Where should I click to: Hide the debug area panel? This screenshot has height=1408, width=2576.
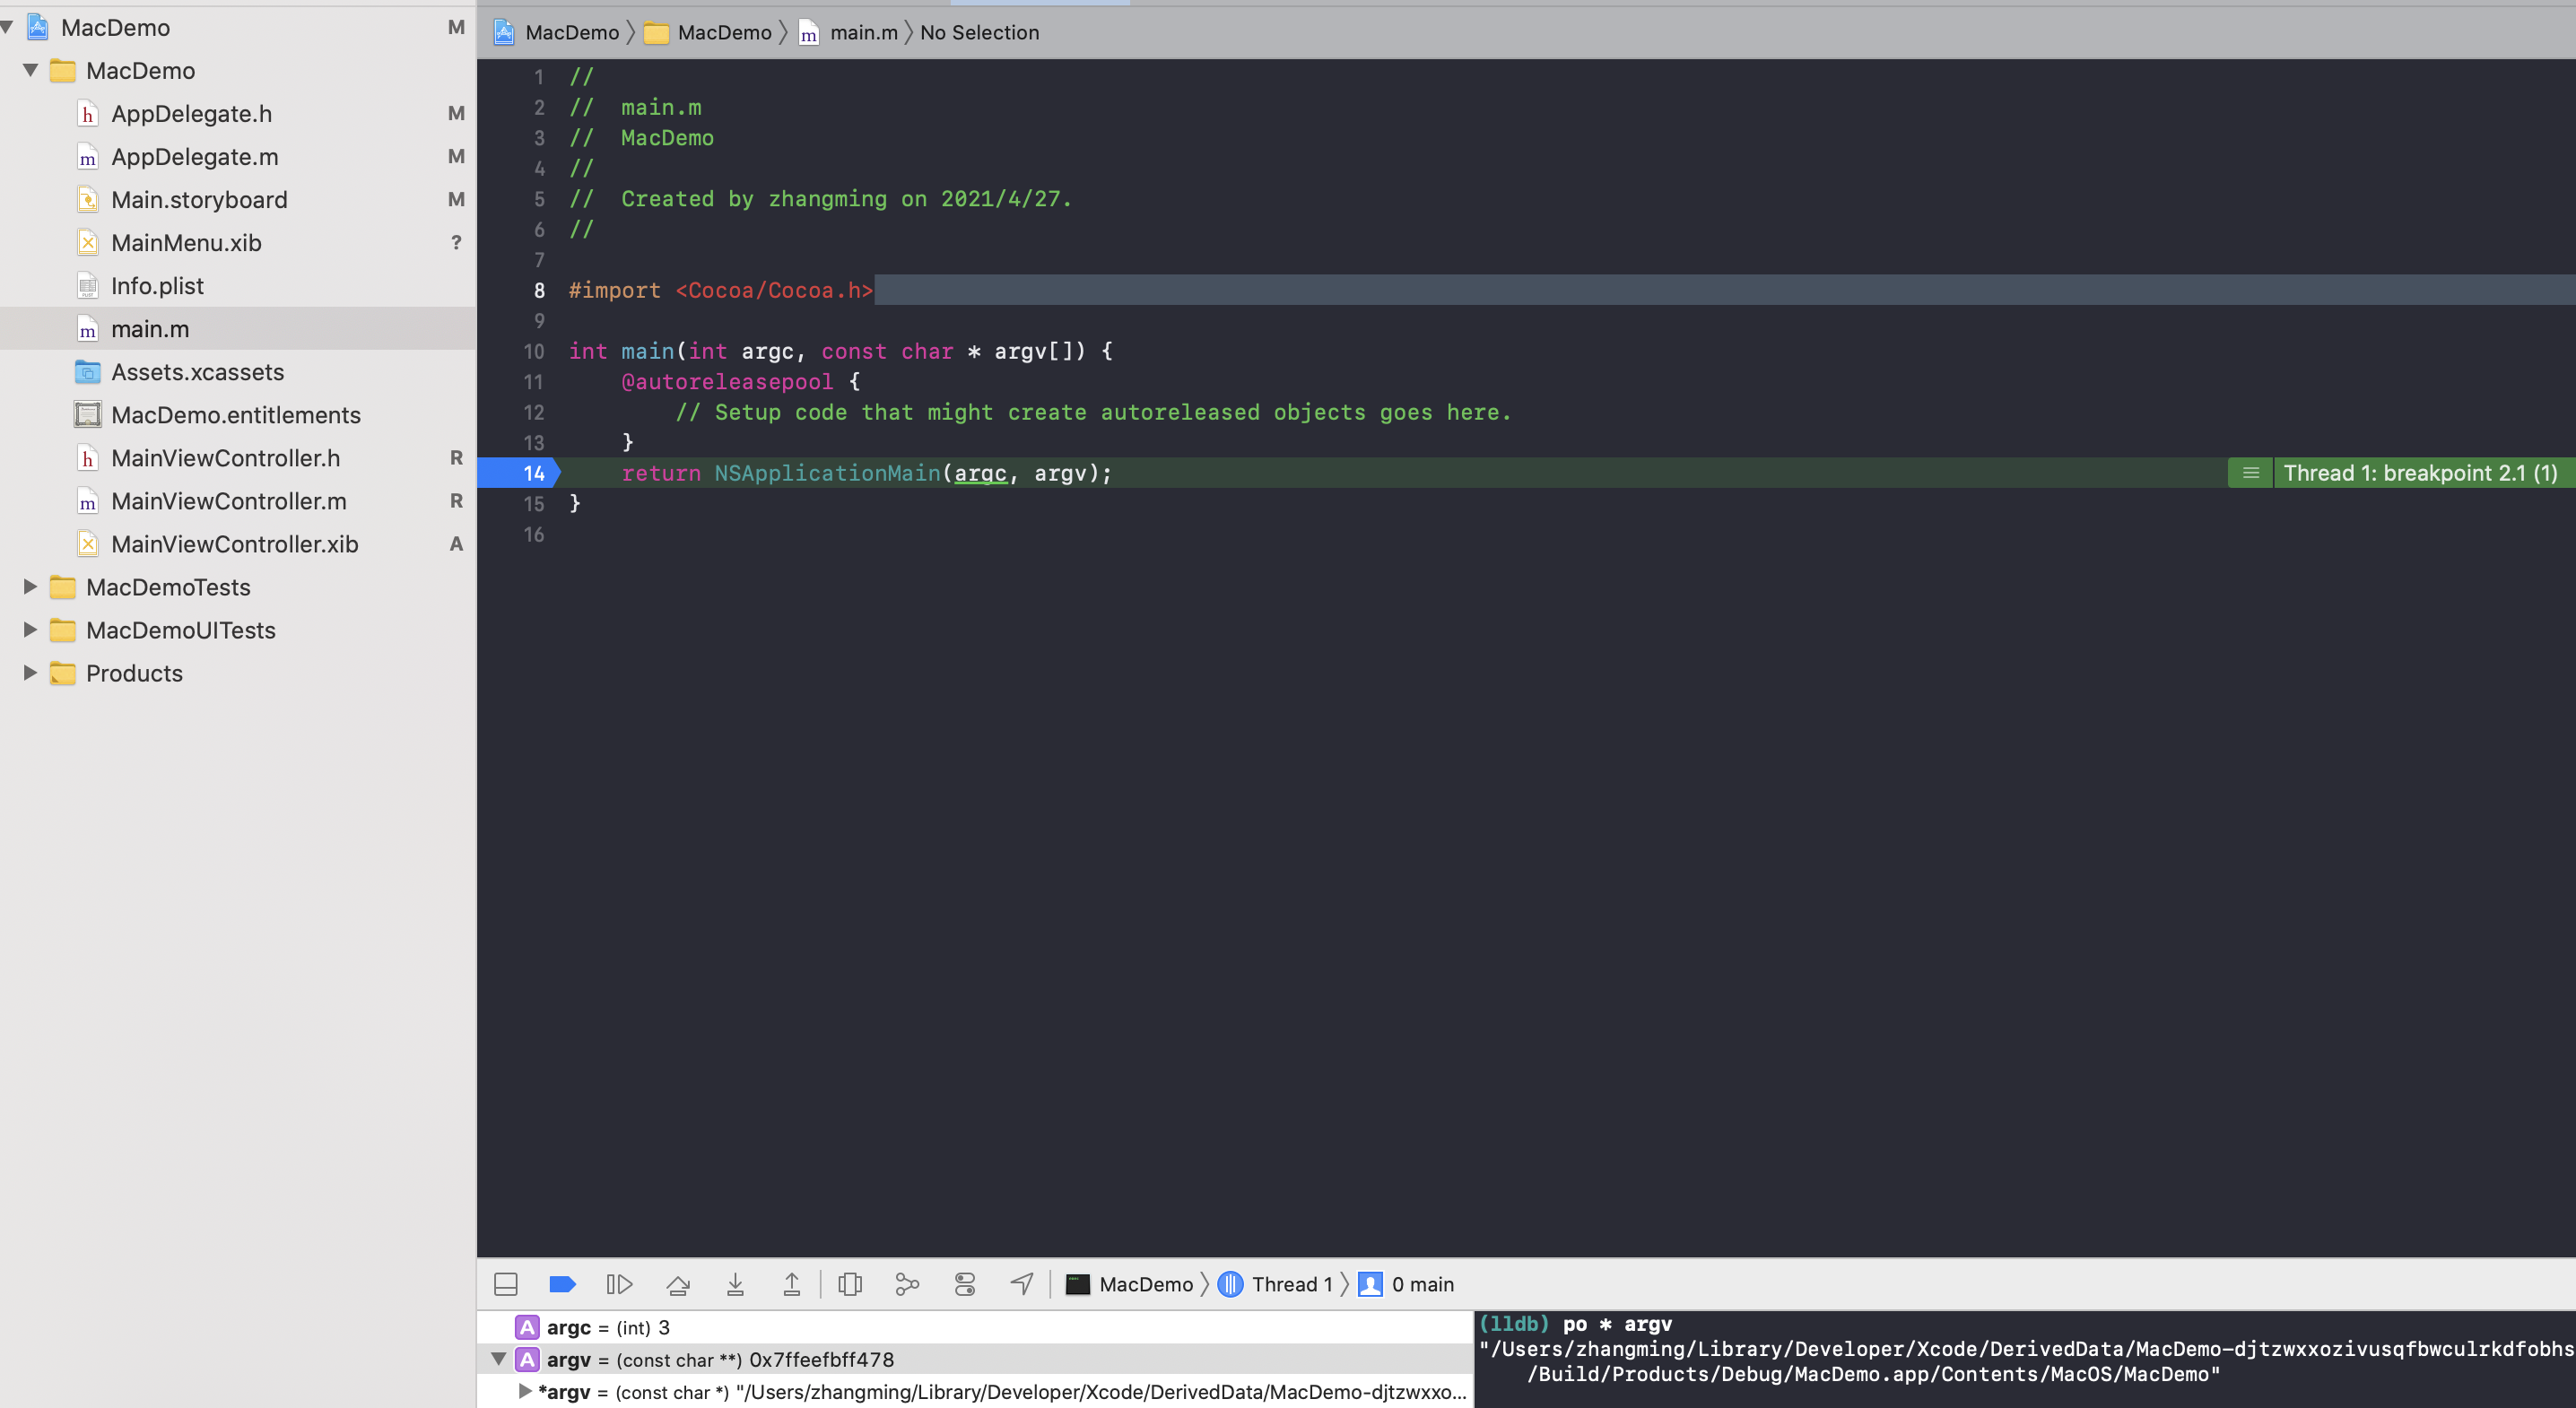click(x=506, y=1284)
